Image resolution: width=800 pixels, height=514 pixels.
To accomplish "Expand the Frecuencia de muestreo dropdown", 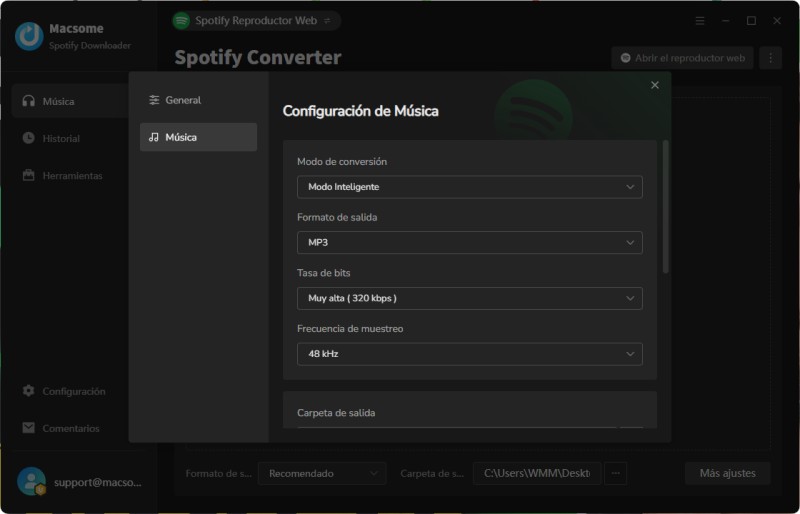I will (x=469, y=354).
